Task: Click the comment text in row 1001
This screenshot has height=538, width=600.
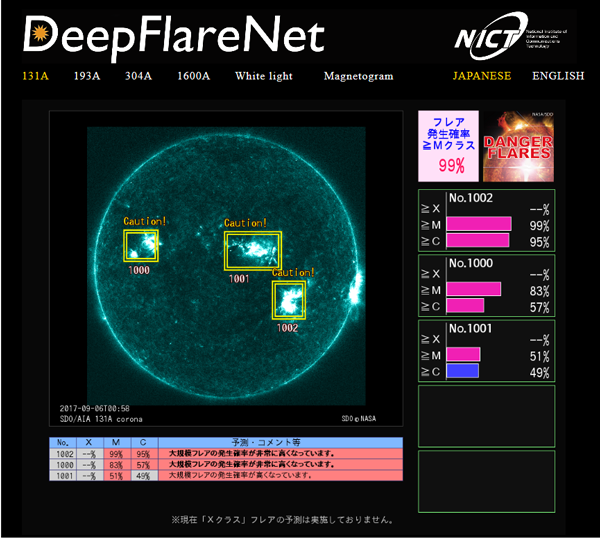Action: point(240,475)
